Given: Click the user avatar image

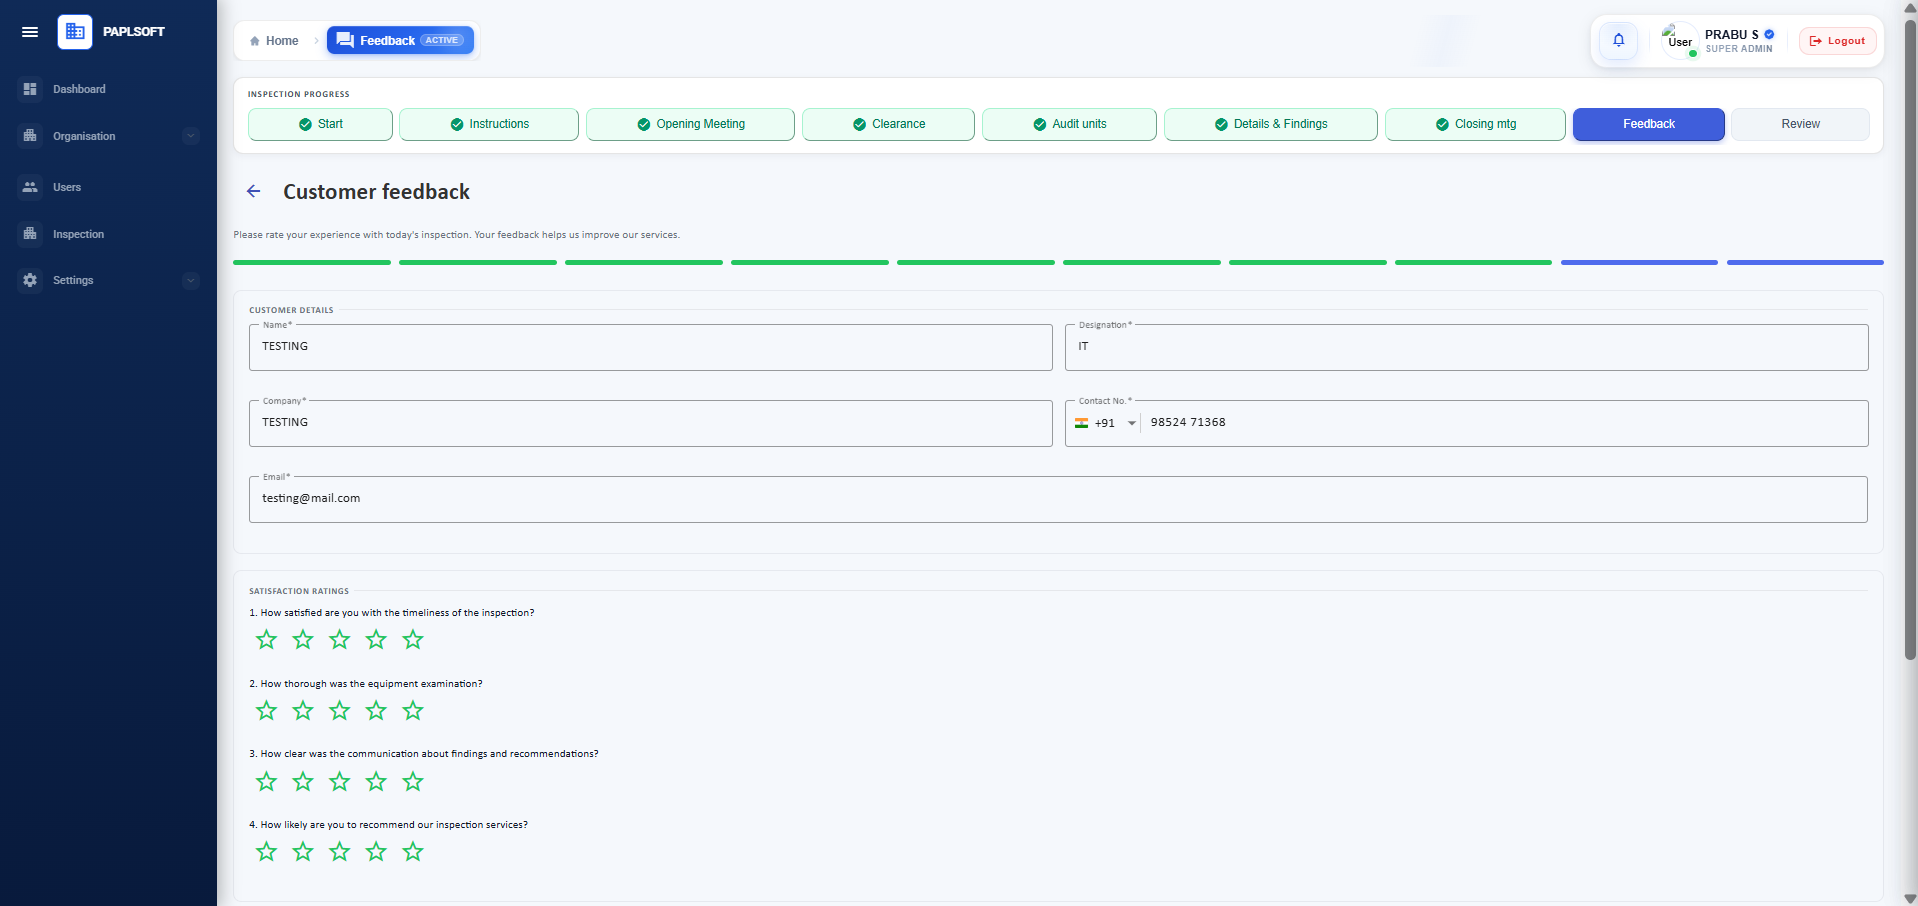Looking at the screenshot, I should point(1679,41).
